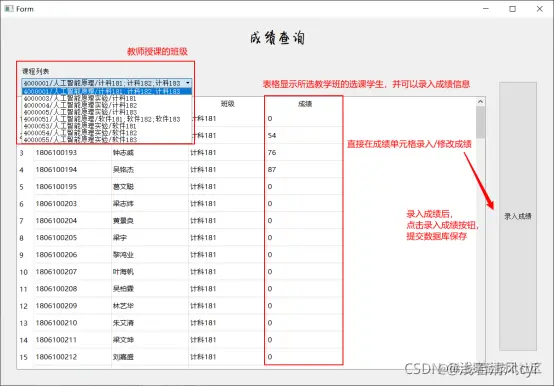The height and width of the screenshot is (387, 554).
Task: Click student ID cell 1806100203
Action: 72,204
